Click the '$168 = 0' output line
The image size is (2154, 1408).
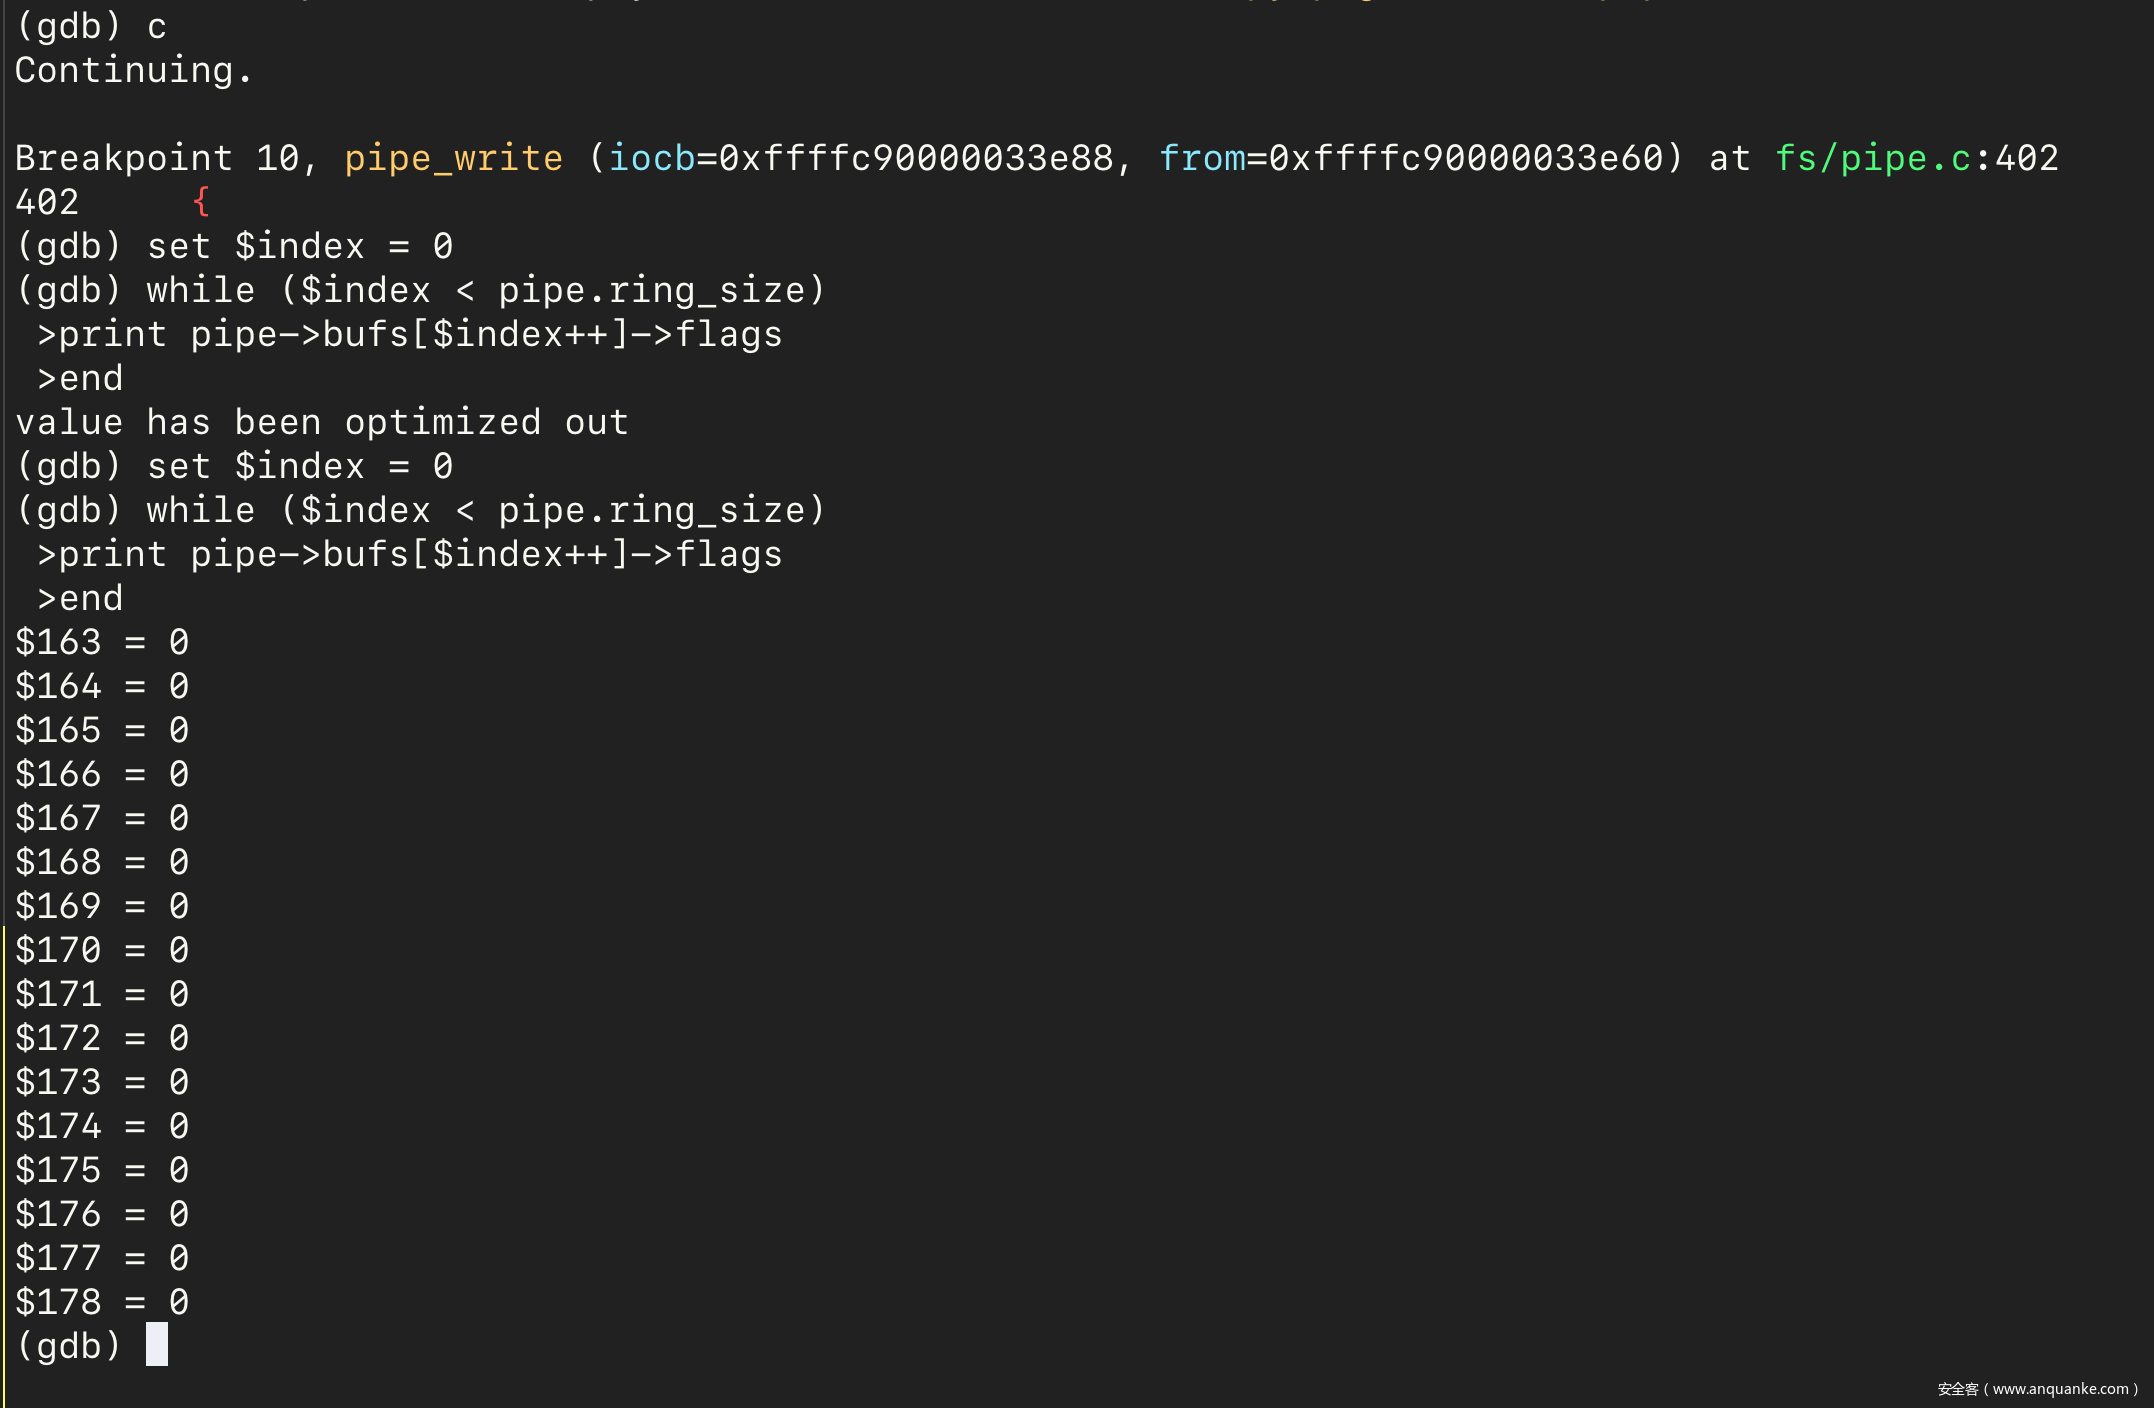[x=102, y=862]
